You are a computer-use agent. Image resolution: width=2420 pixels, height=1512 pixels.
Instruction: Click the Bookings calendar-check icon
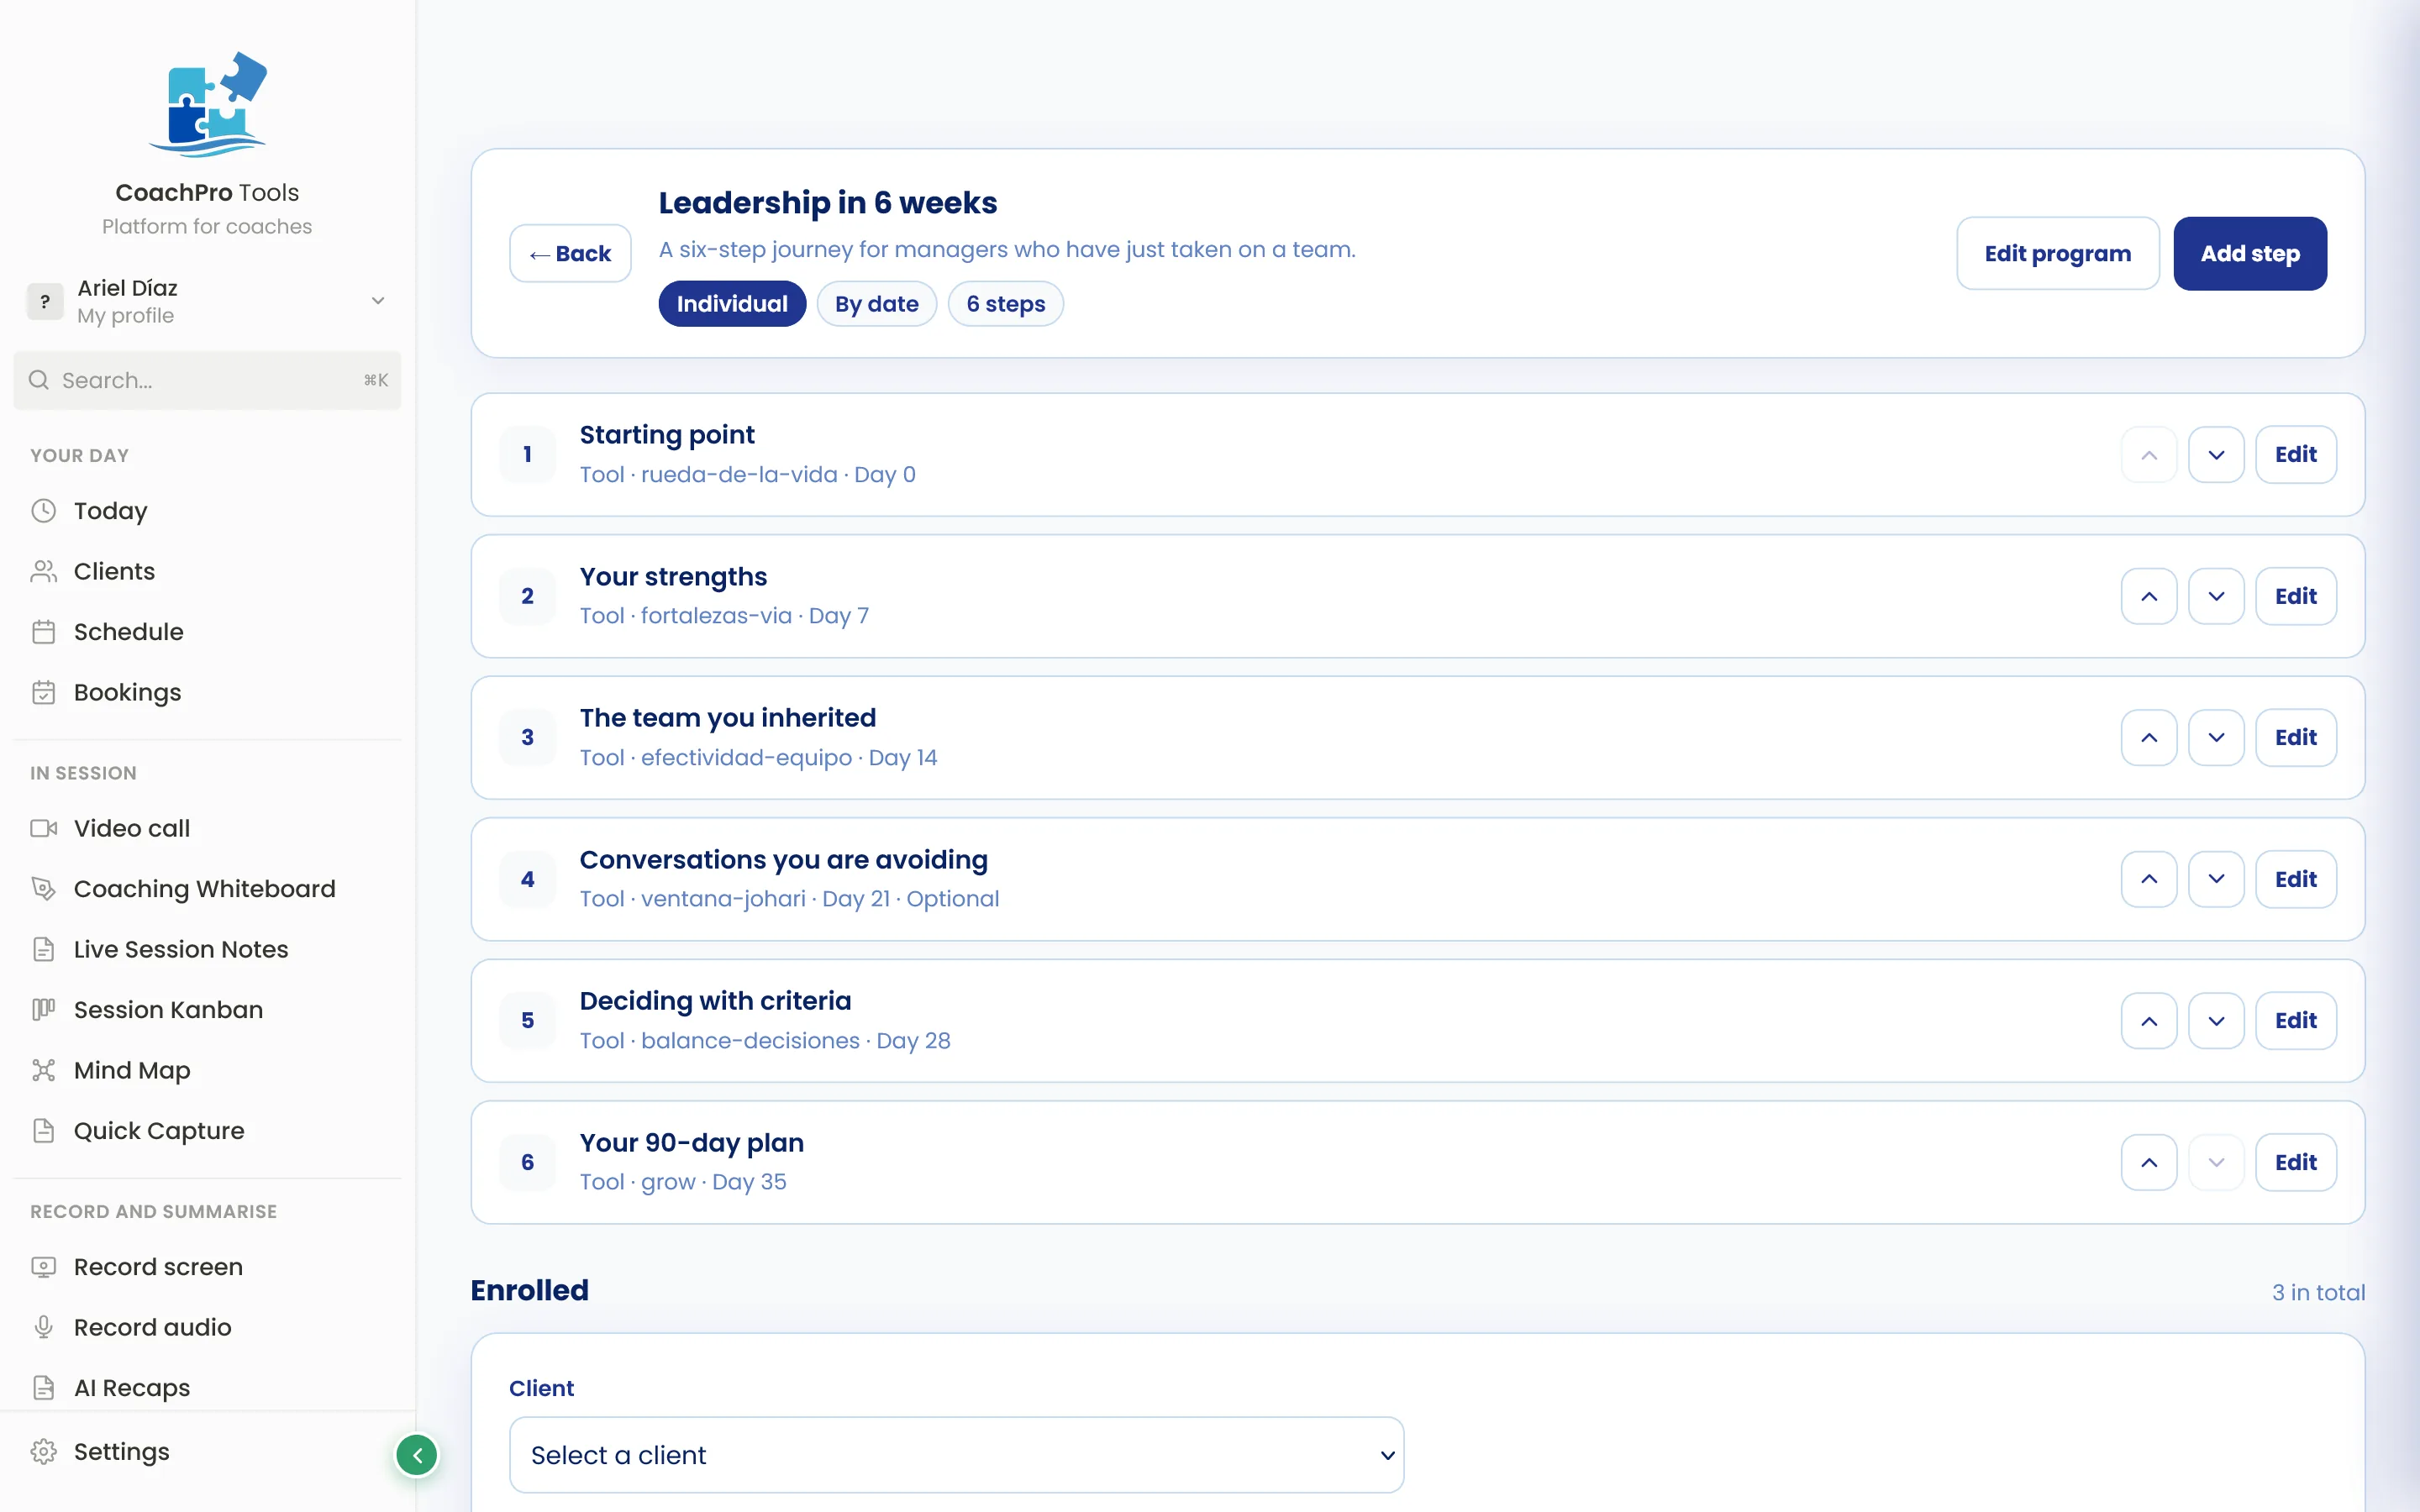(x=43, y=692)
